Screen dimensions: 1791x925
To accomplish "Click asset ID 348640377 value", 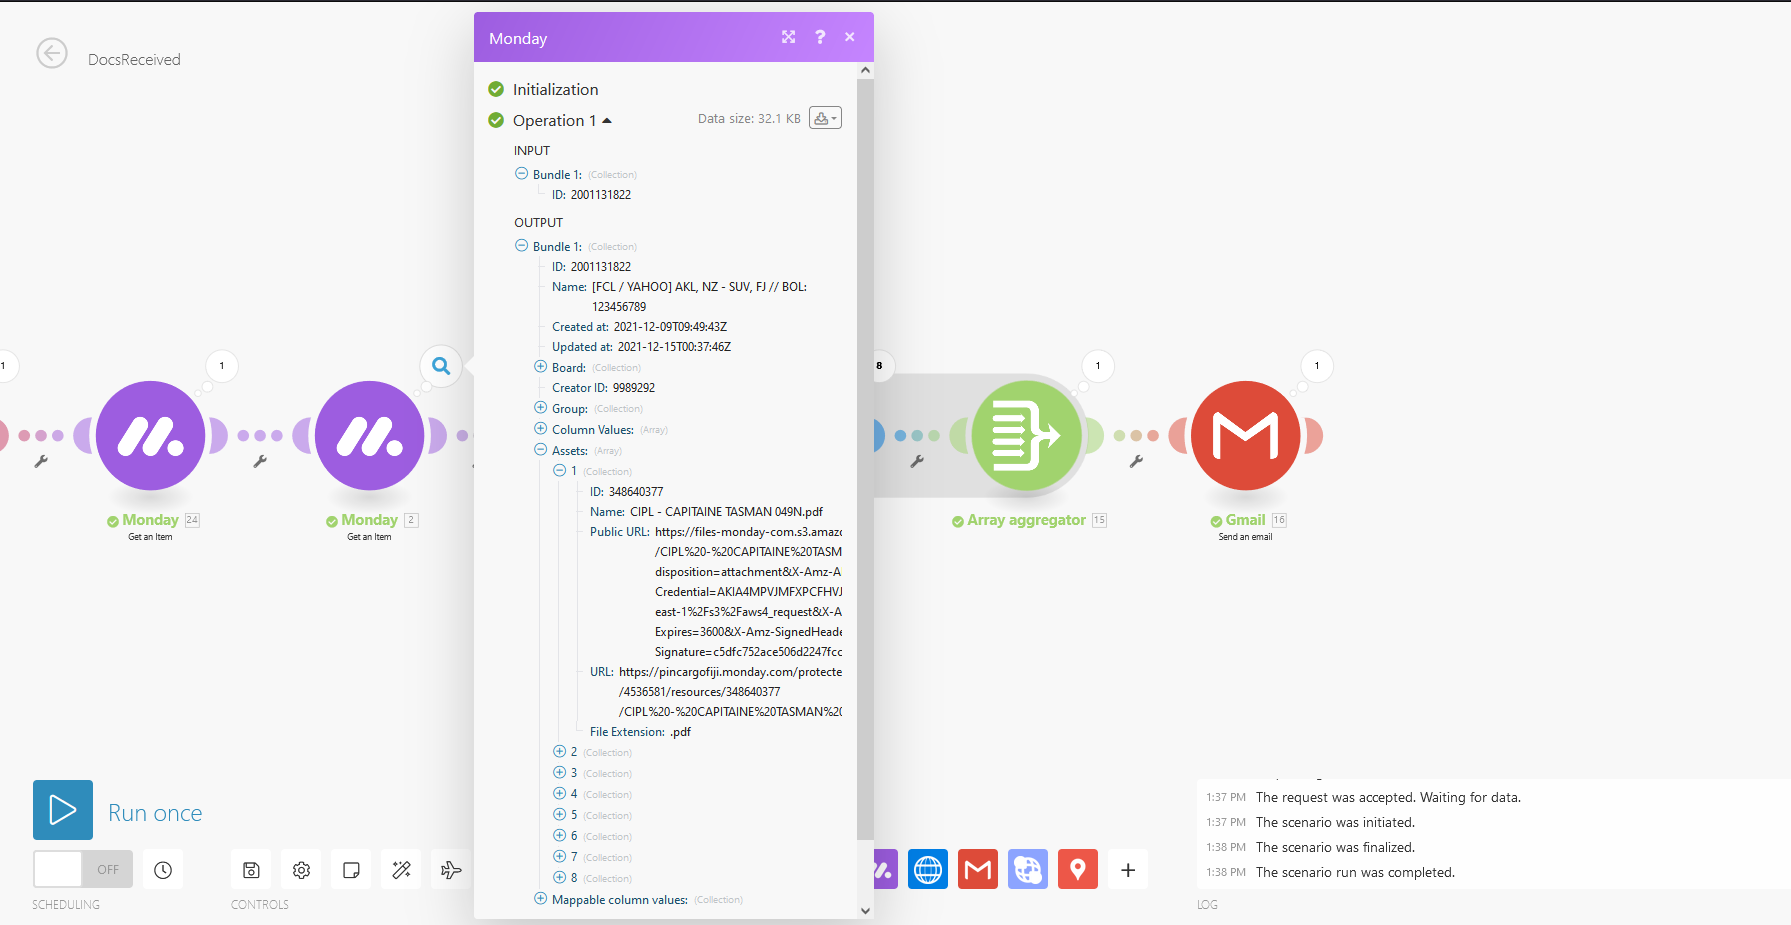I will tap(636, 492).
